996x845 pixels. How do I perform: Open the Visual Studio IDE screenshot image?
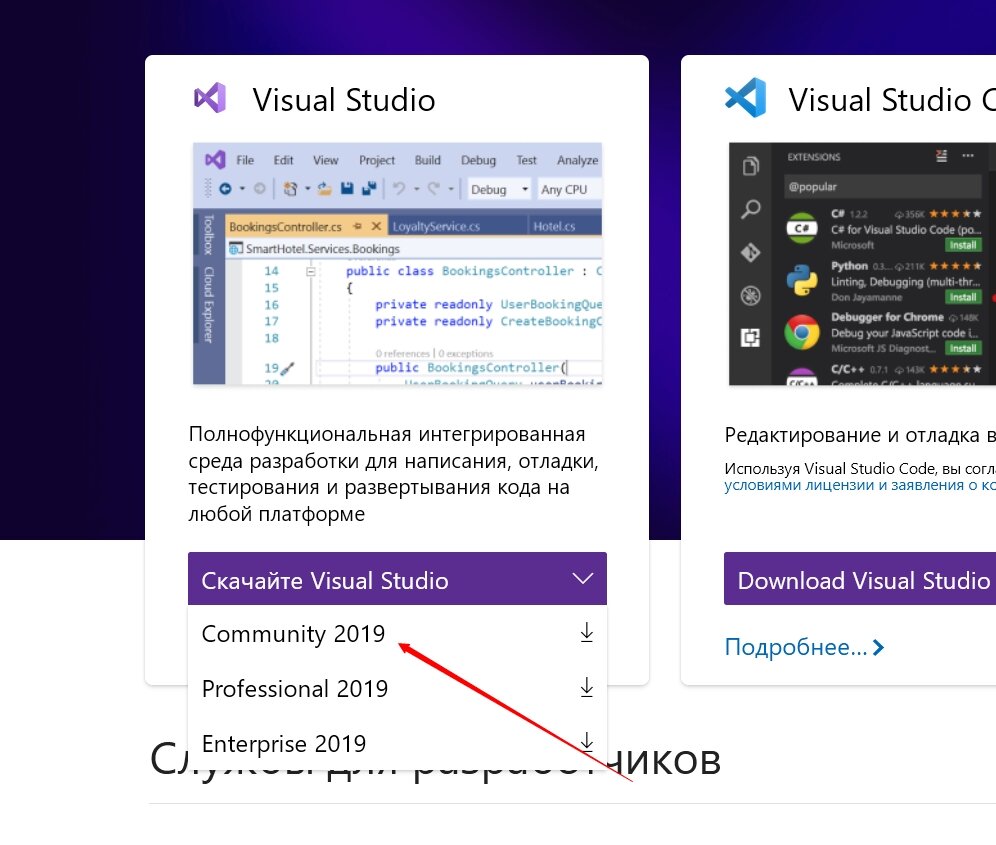point(398,264)
